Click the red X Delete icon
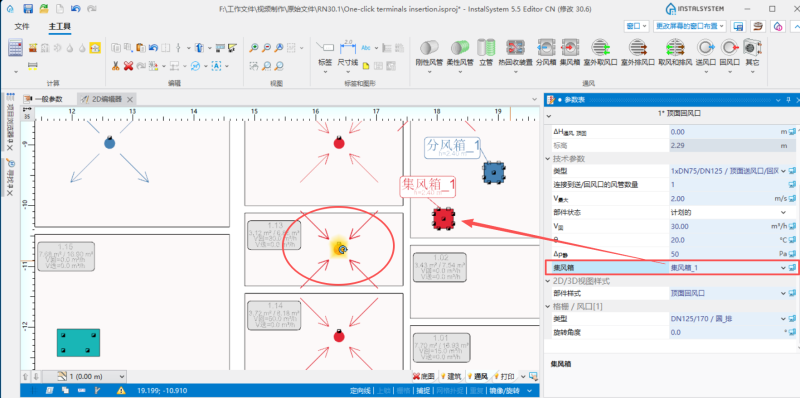Viewport: 800px width, 398px height. [x=129, y=65]
